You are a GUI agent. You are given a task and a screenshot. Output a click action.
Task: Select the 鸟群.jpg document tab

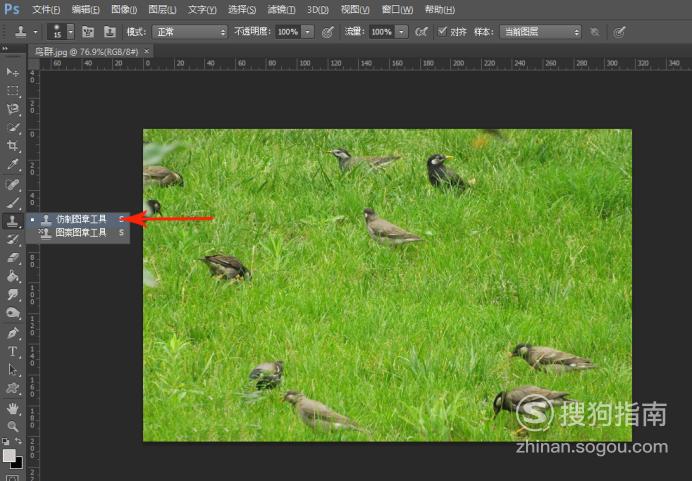[x=86, y=52]
